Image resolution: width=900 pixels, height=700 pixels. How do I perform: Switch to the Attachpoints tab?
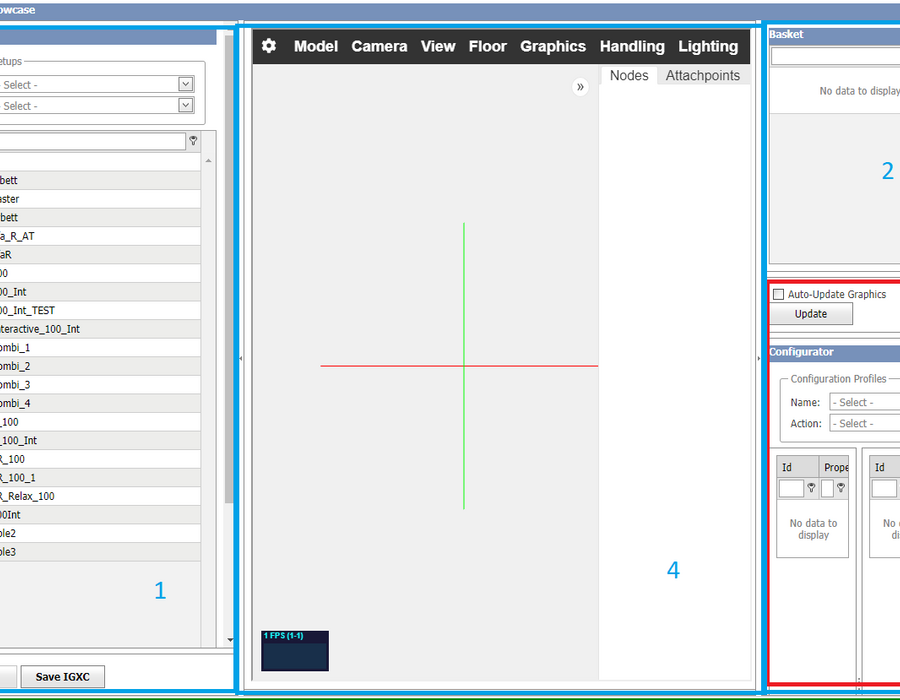pos(703,76)
